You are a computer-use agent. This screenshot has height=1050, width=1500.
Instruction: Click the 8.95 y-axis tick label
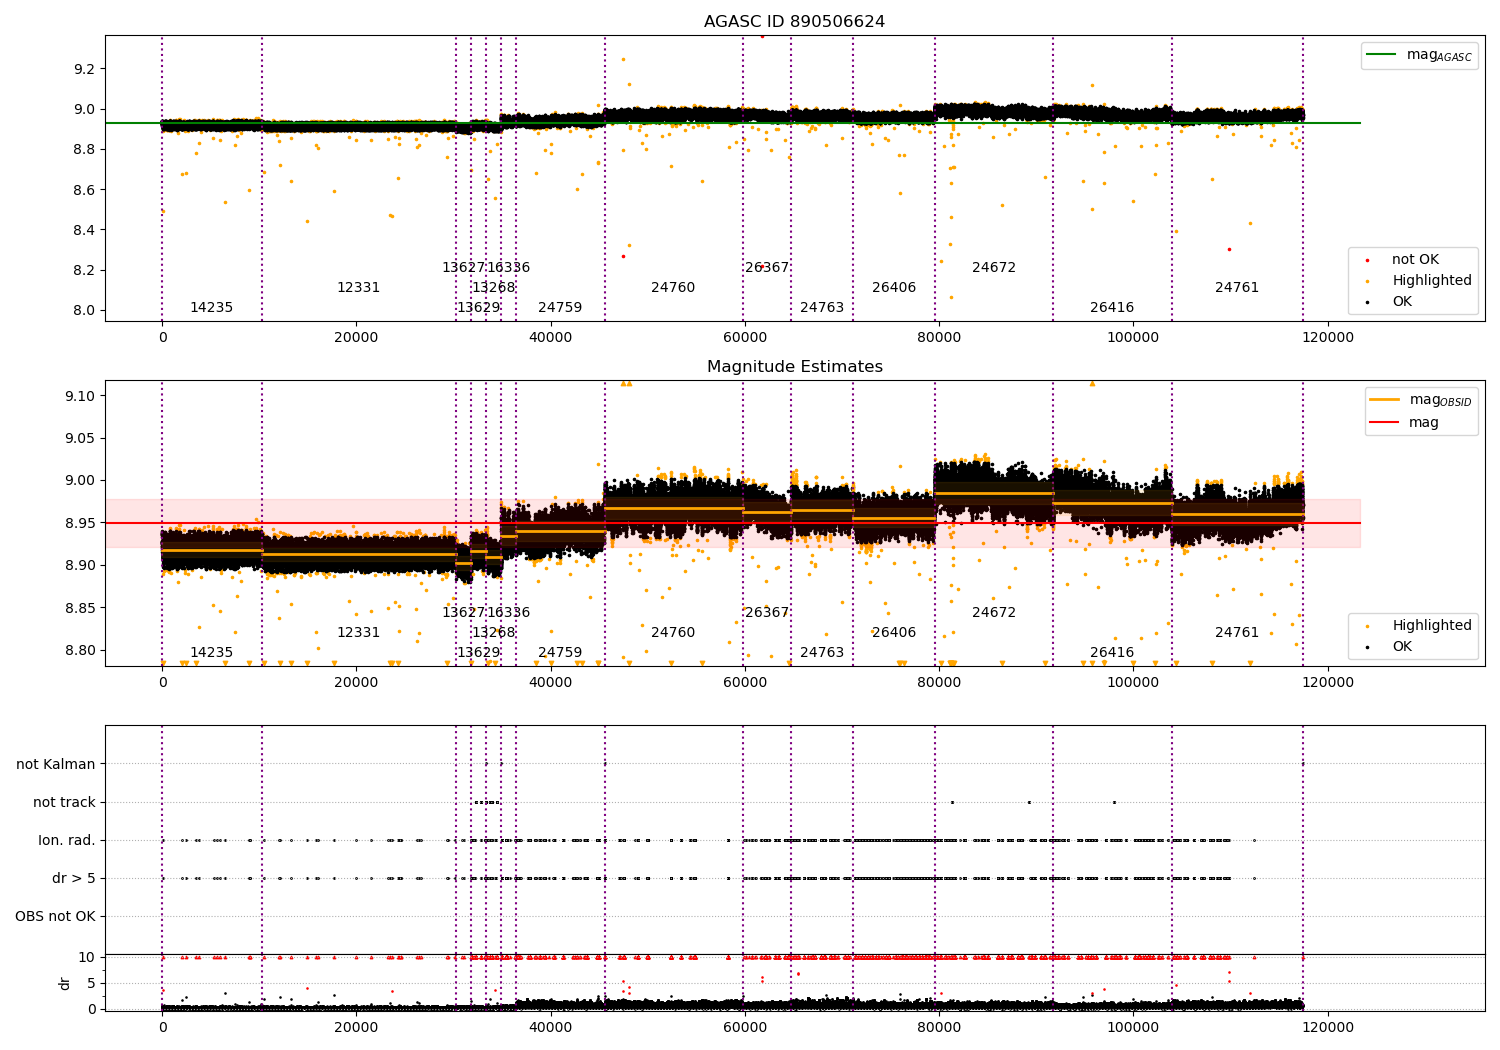(x=81, y=523)
